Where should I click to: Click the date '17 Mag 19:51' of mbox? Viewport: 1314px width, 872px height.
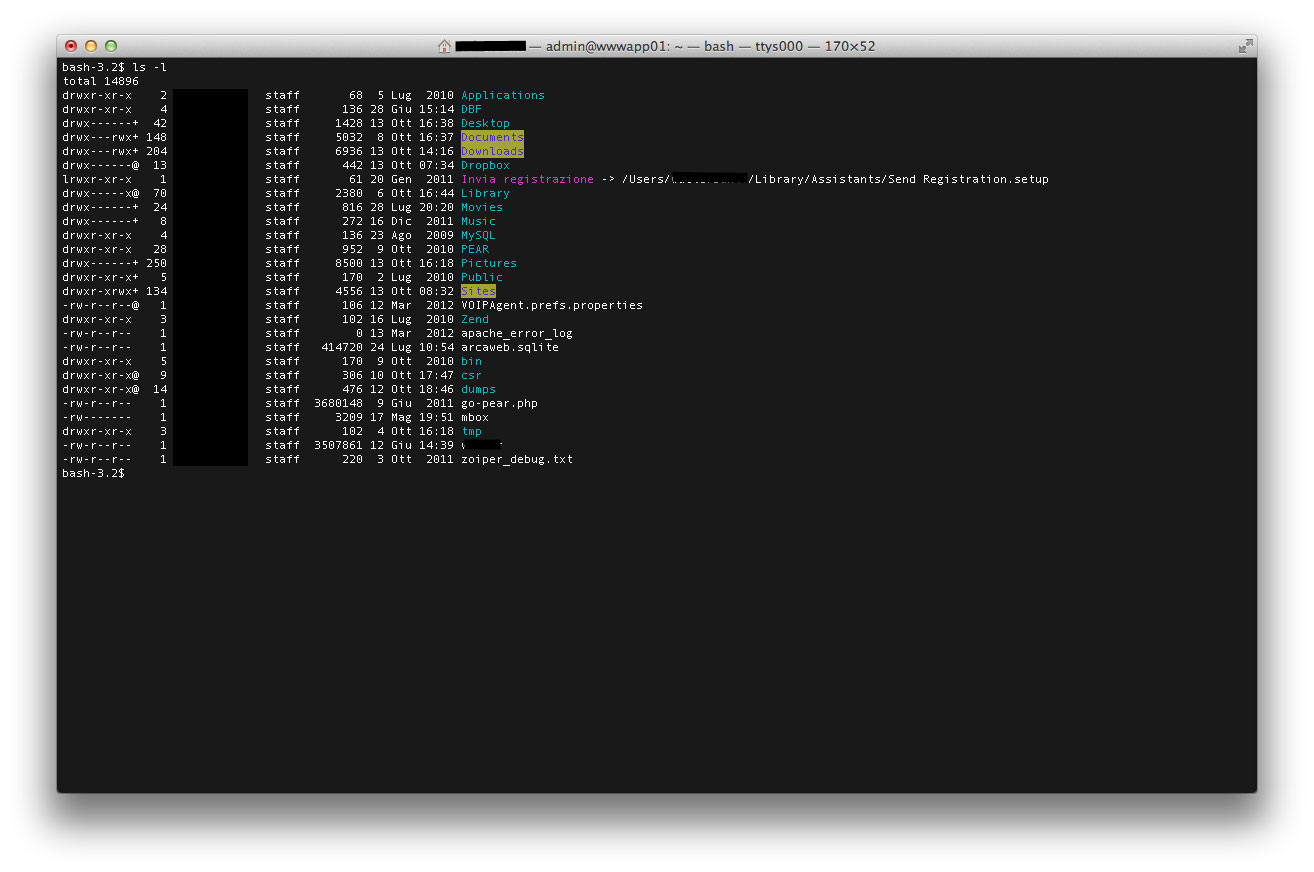[x=411, y=417]
